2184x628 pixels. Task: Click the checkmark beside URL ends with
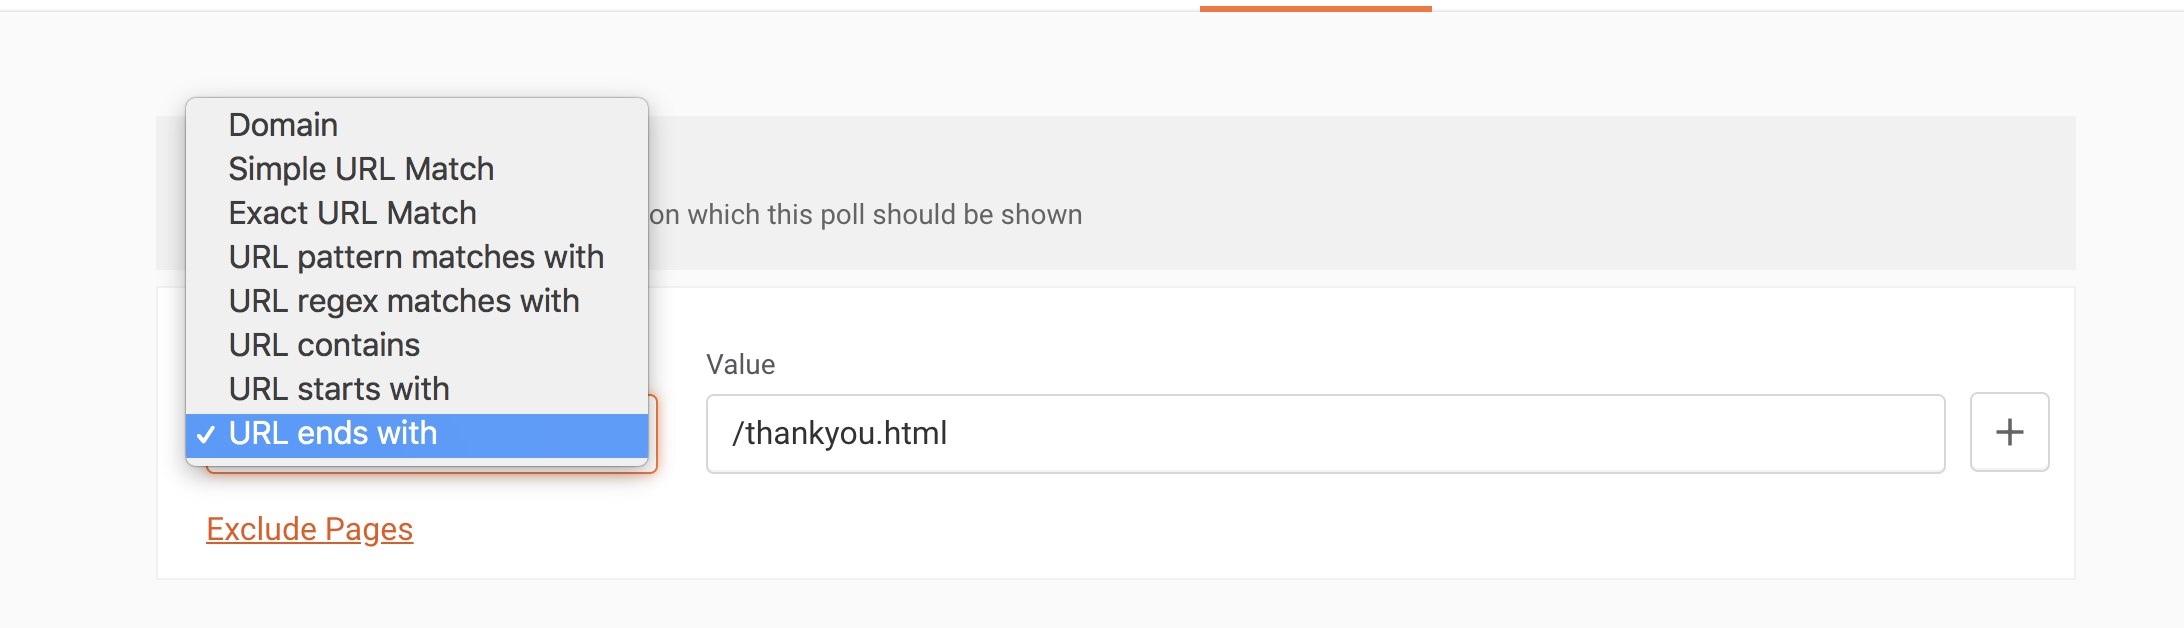[x=206, y=435]
